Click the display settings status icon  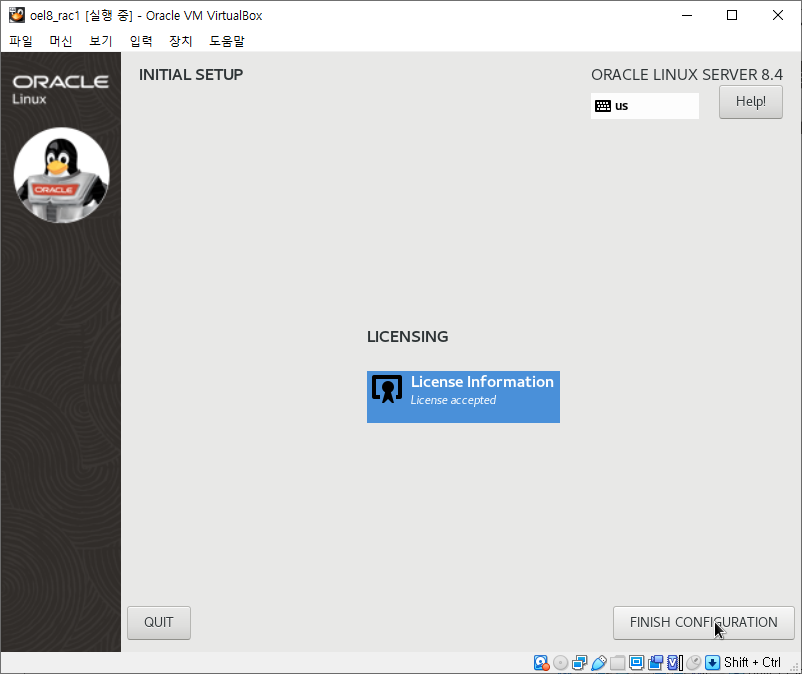pos(636,663)
